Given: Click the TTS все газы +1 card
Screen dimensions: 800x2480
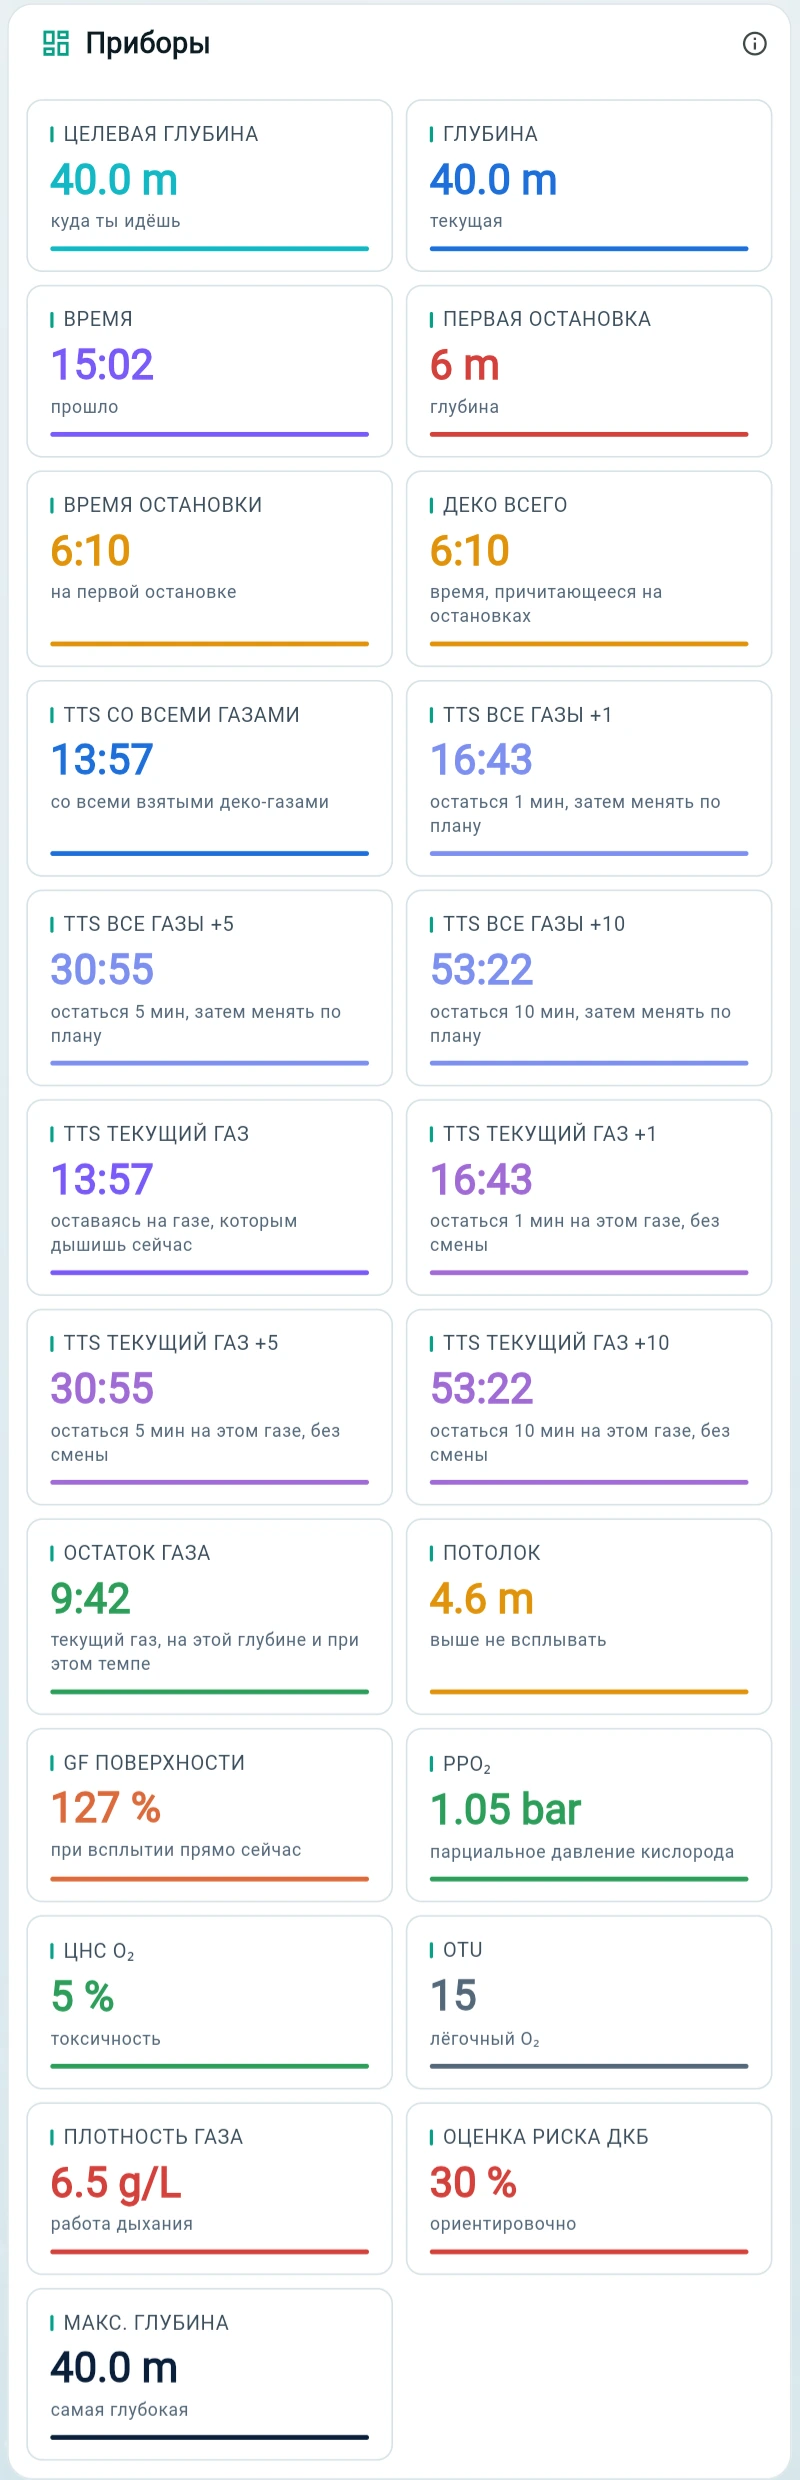Looking at the screenshot, I should point(589,778).
